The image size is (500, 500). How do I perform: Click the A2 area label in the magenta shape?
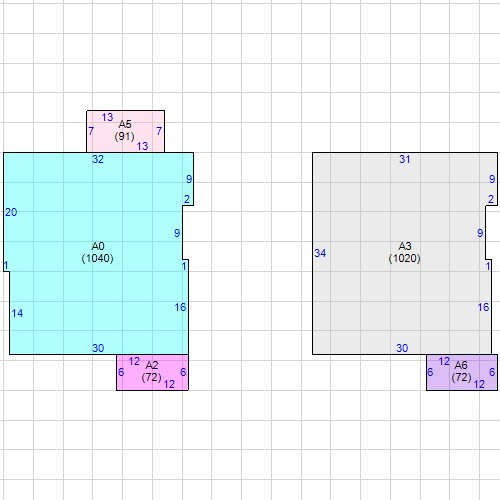coord(152,365)
